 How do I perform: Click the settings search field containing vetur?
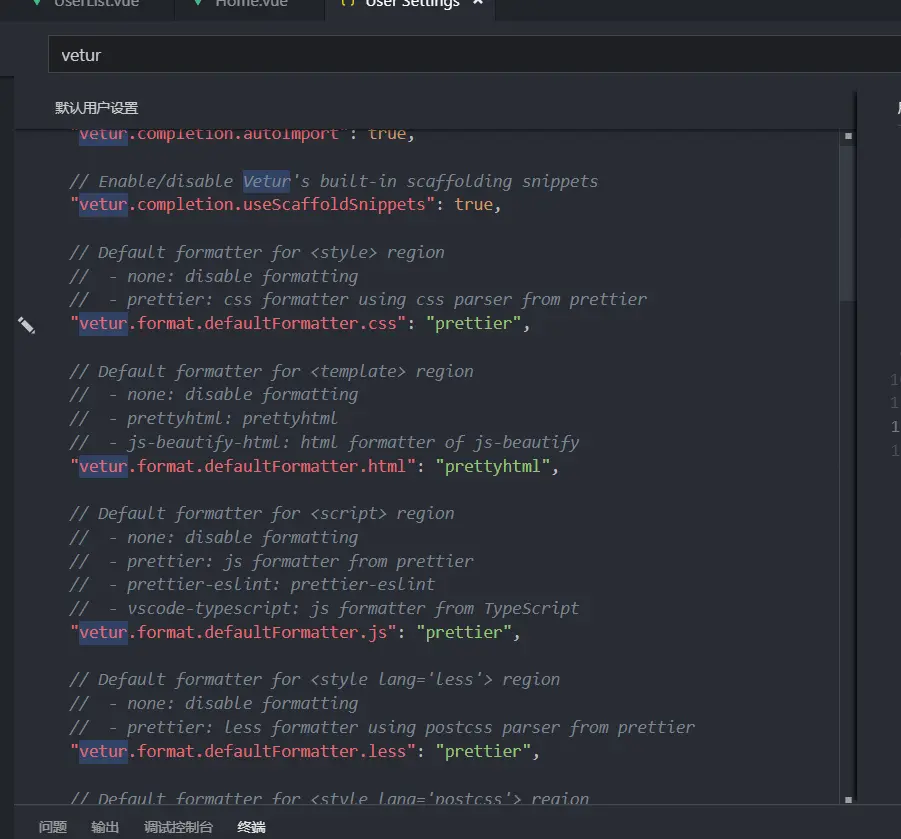475,55
